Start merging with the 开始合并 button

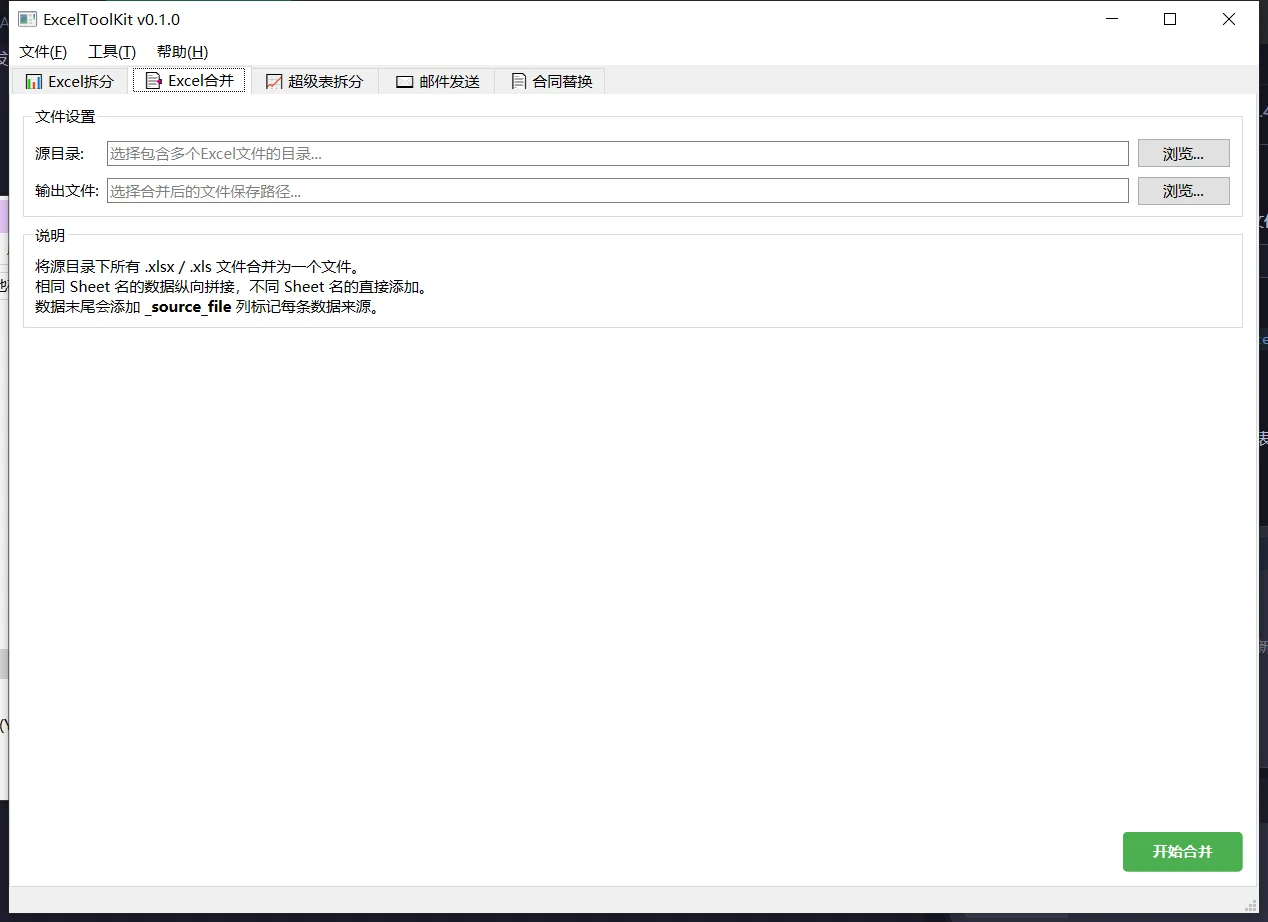pyautogui.click(x=1183, y=852)
